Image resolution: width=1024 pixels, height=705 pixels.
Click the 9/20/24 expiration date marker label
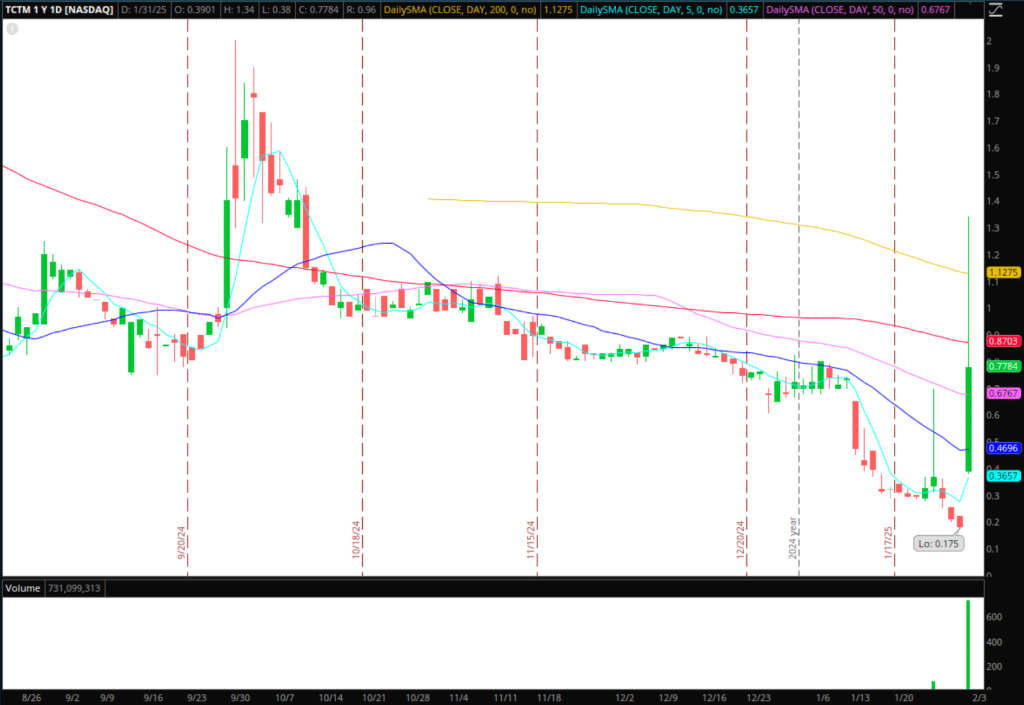coord(182,542)
